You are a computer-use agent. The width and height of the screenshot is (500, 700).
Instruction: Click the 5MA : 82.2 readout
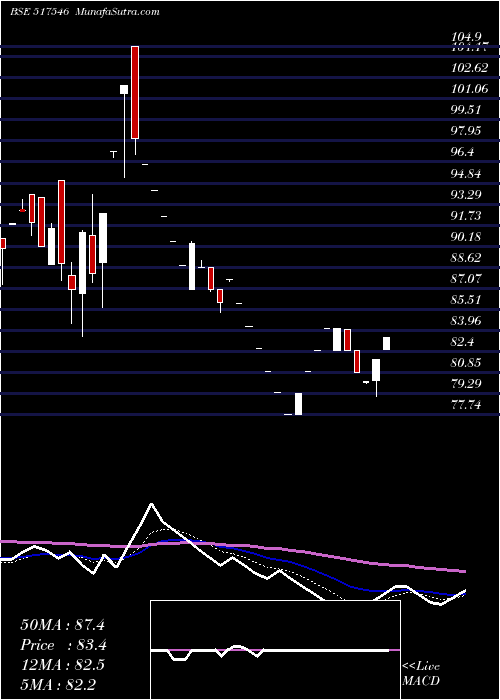pos(58,684)
